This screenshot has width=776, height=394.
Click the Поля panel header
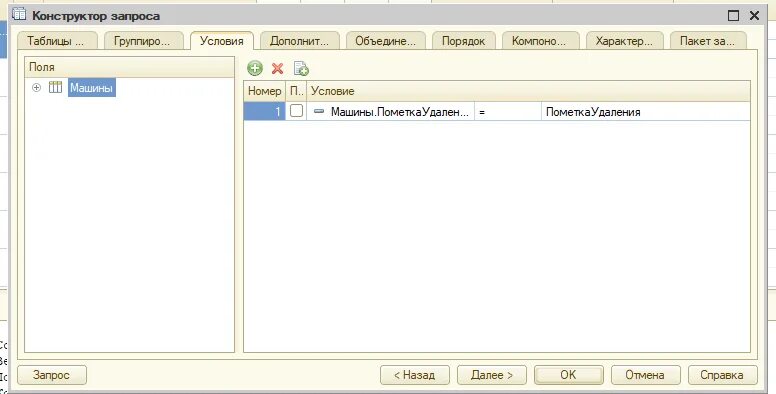(129, 67)
